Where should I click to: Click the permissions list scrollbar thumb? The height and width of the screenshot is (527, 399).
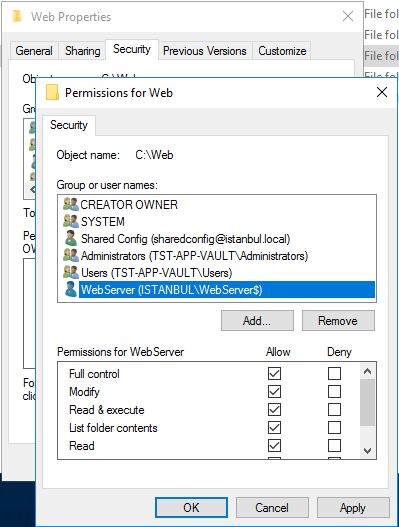[367, 403]
